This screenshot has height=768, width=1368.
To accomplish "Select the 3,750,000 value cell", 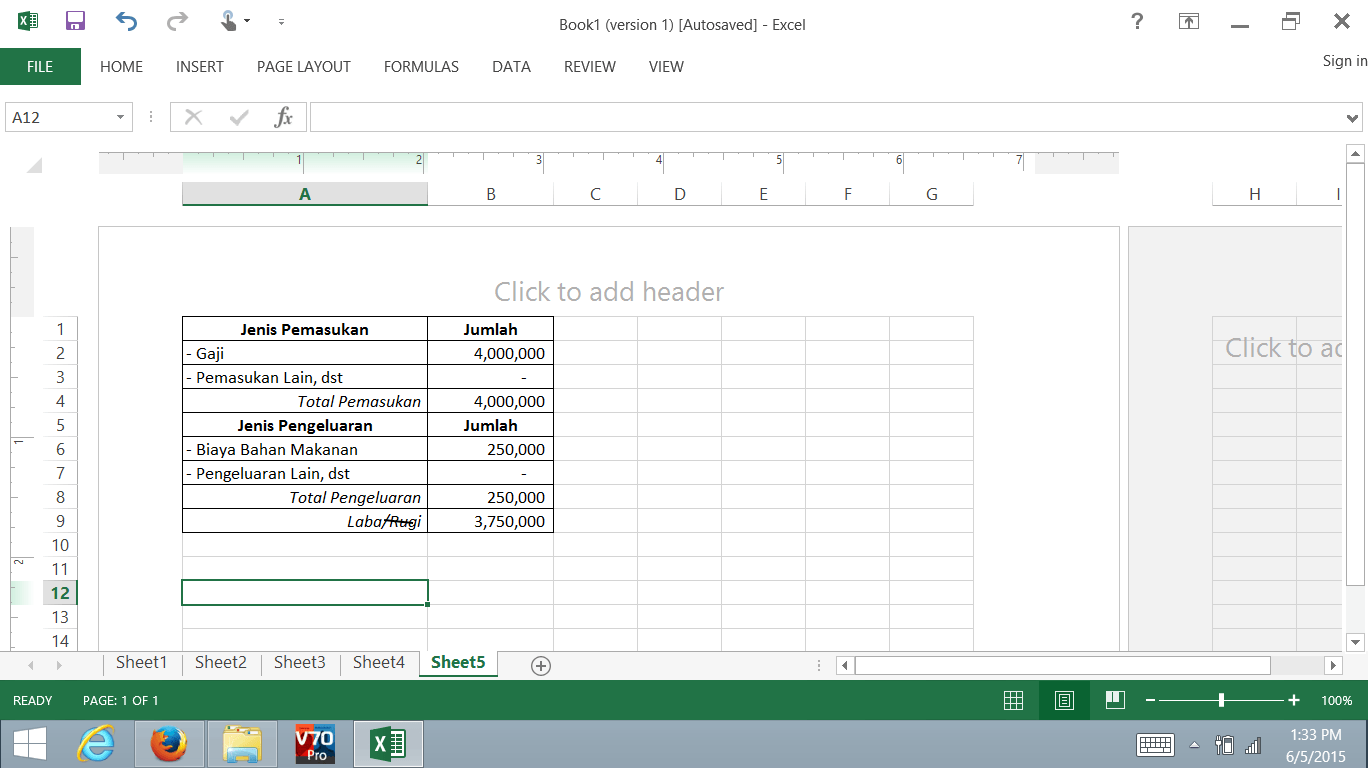I will click(491, 521).
